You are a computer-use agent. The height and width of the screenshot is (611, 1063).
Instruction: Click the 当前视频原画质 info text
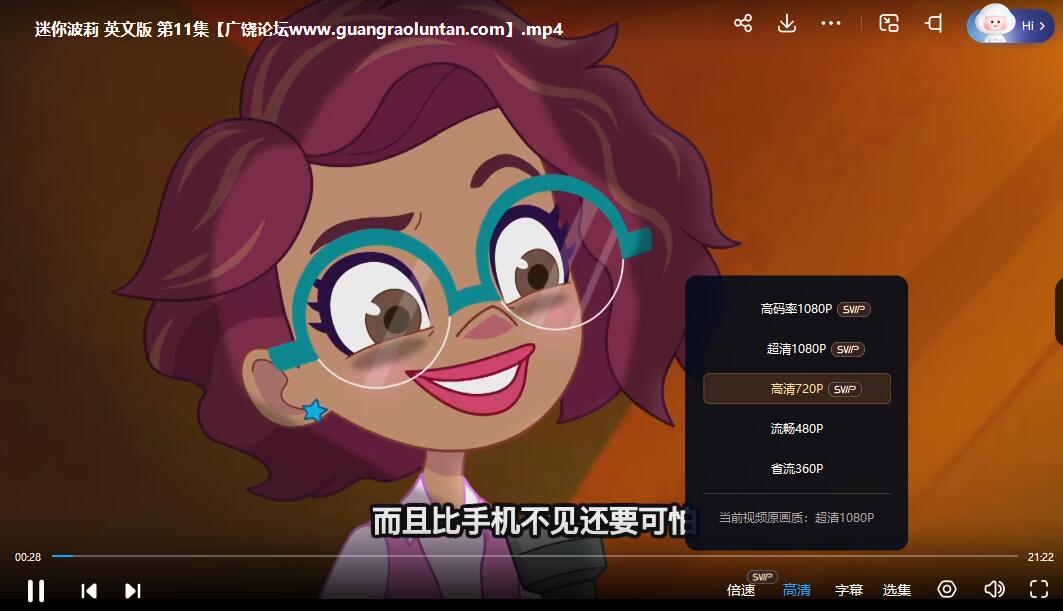(x=797, y=517)
